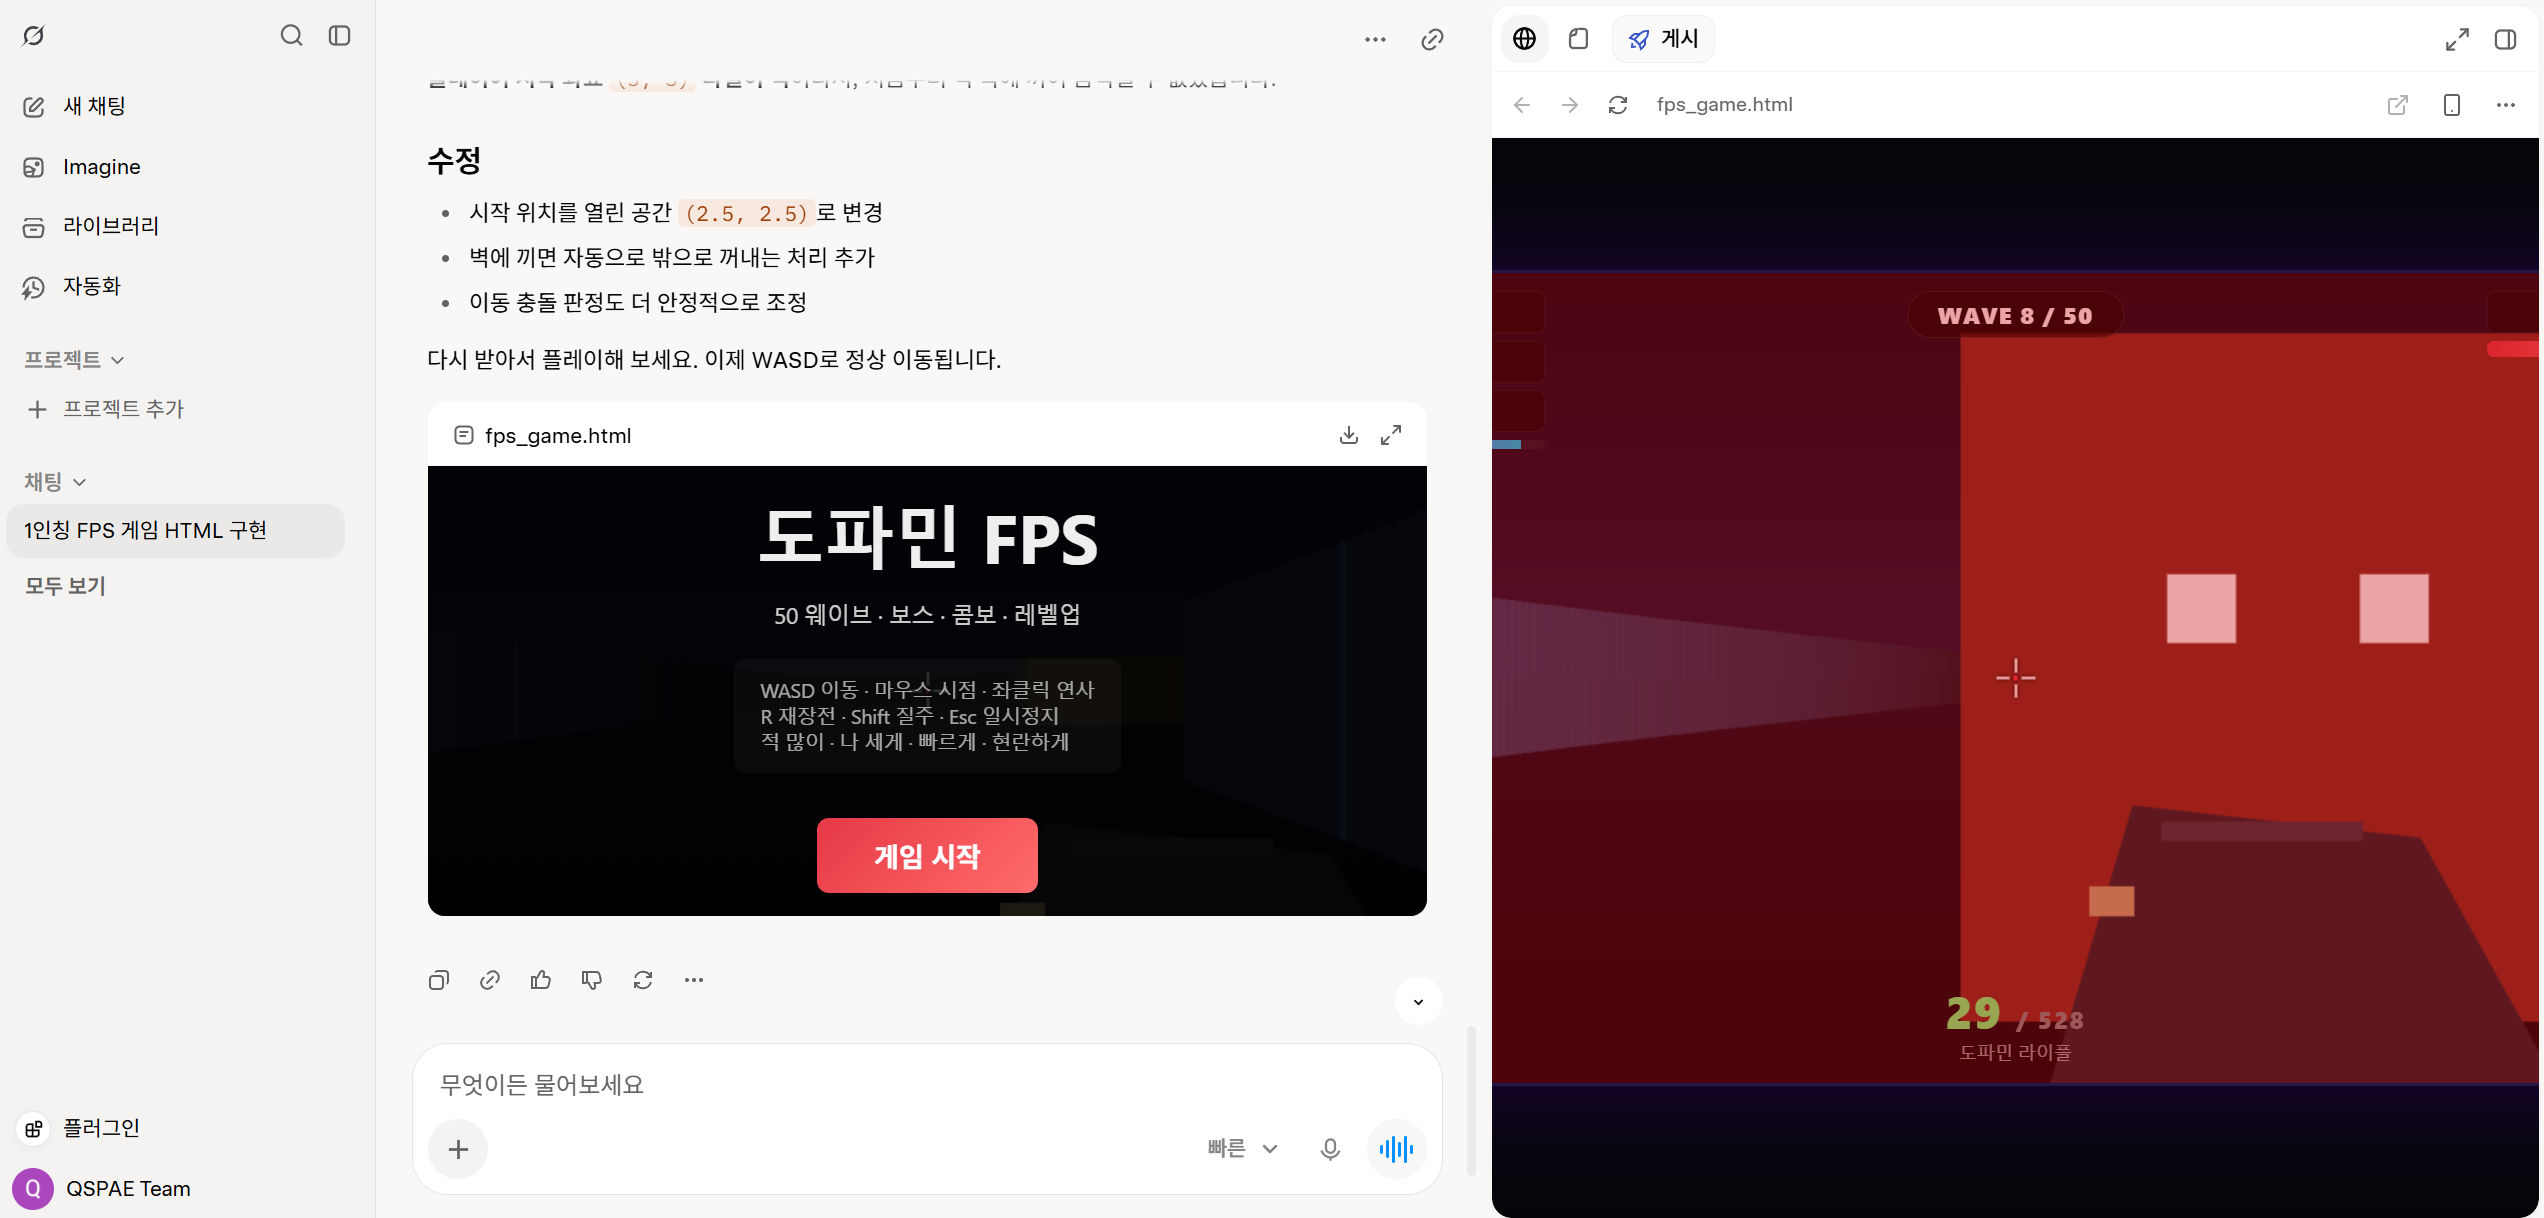Viewport: 2544px width, 1218px height.
Task: Open search with the magnifier icon
Action: [x=291, y=36]
